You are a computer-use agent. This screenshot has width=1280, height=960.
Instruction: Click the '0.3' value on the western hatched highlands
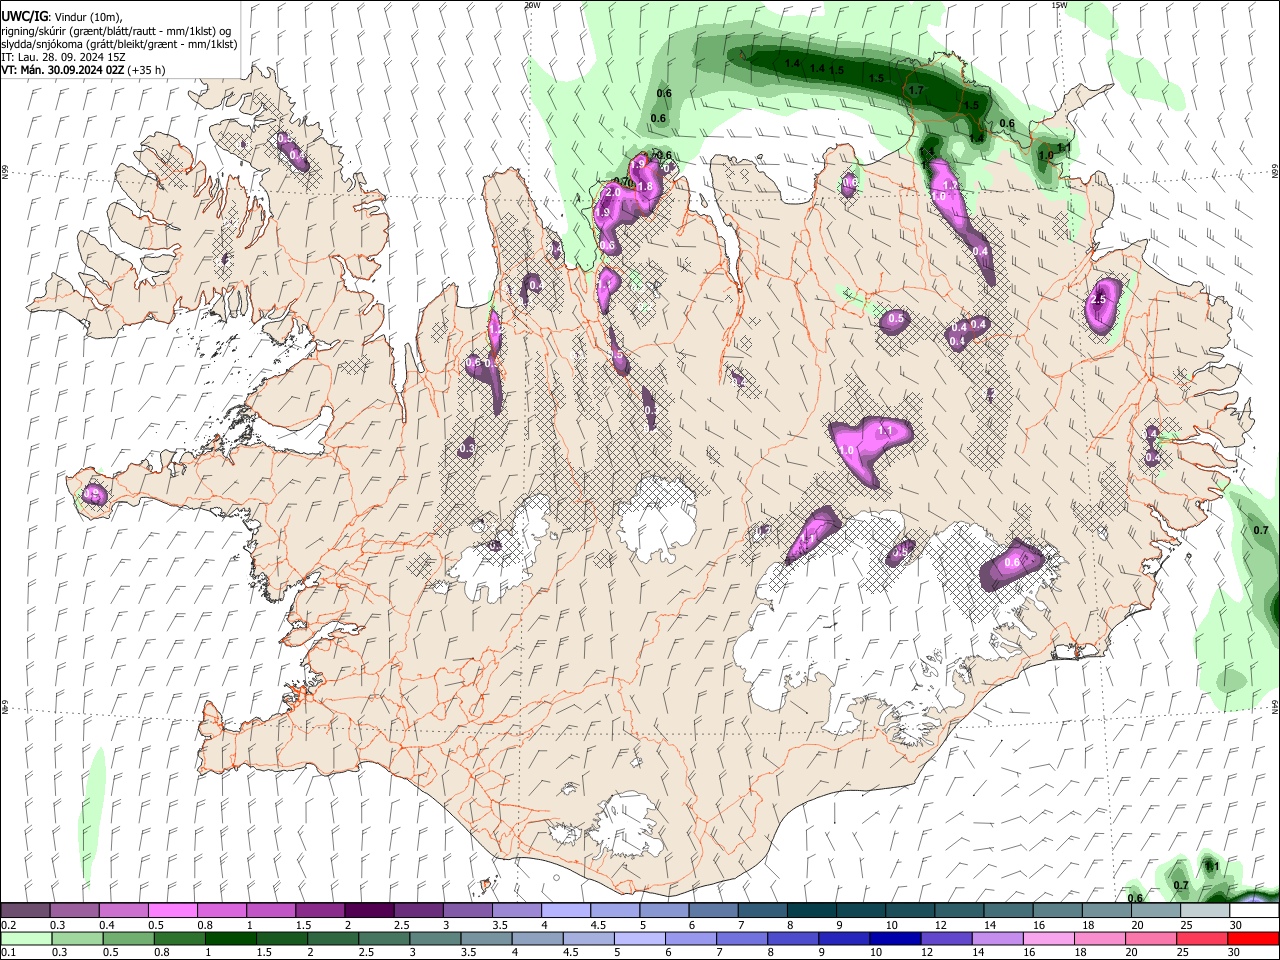(466, 450)
